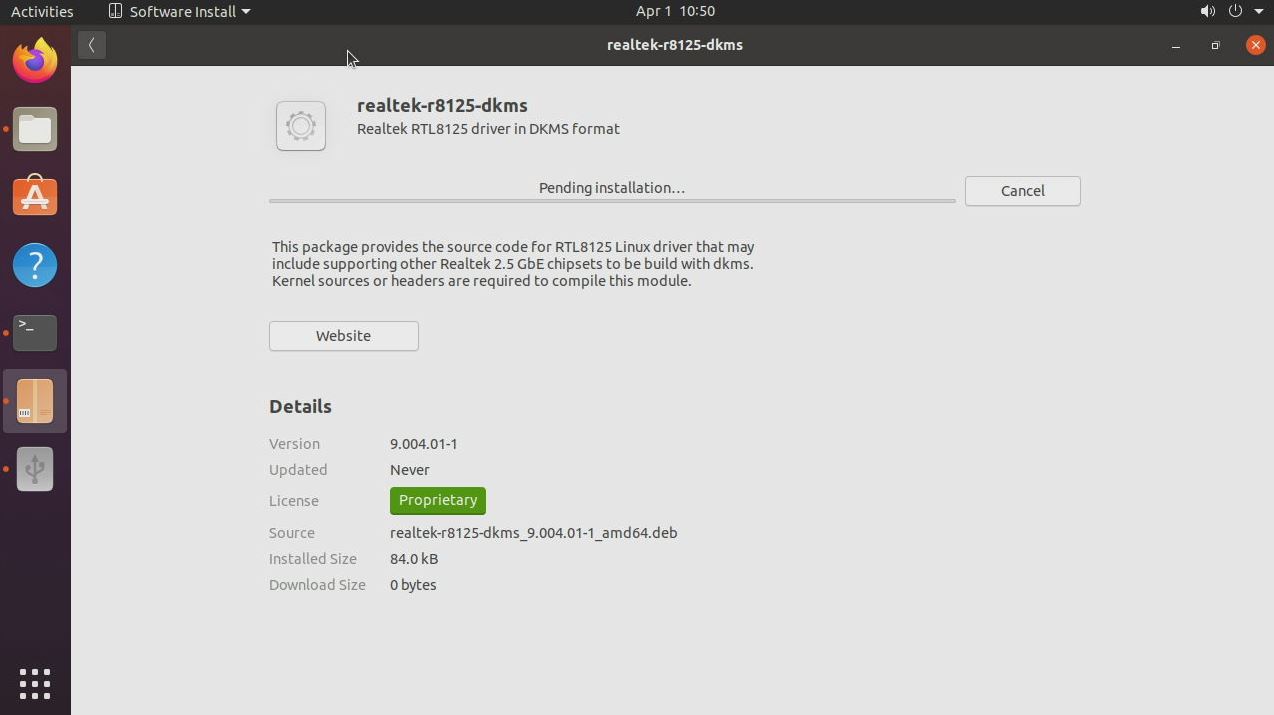Click the Proprietary license badge

[438, 500]
